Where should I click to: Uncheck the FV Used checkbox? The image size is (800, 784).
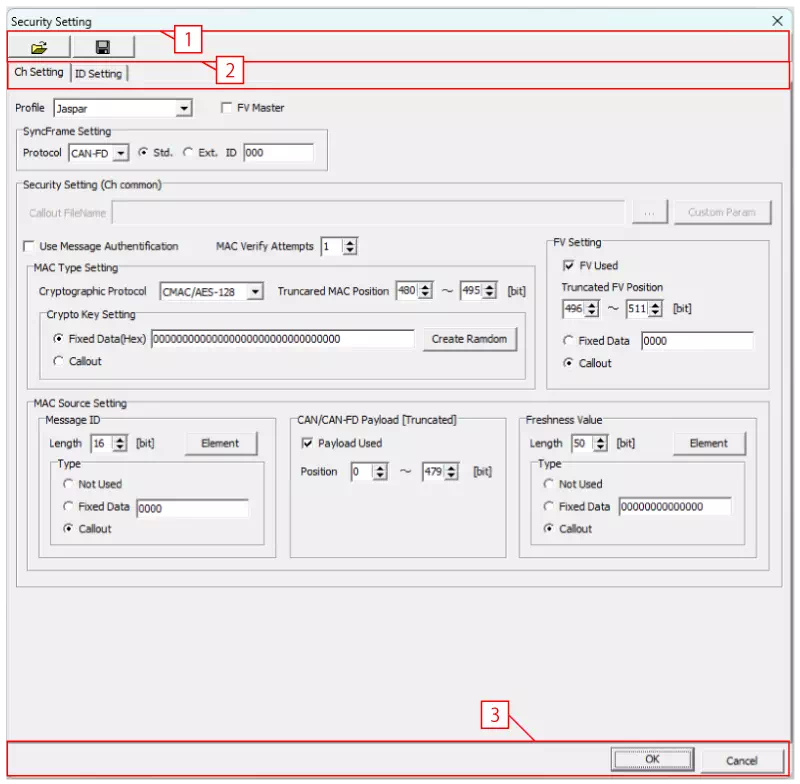567,264
